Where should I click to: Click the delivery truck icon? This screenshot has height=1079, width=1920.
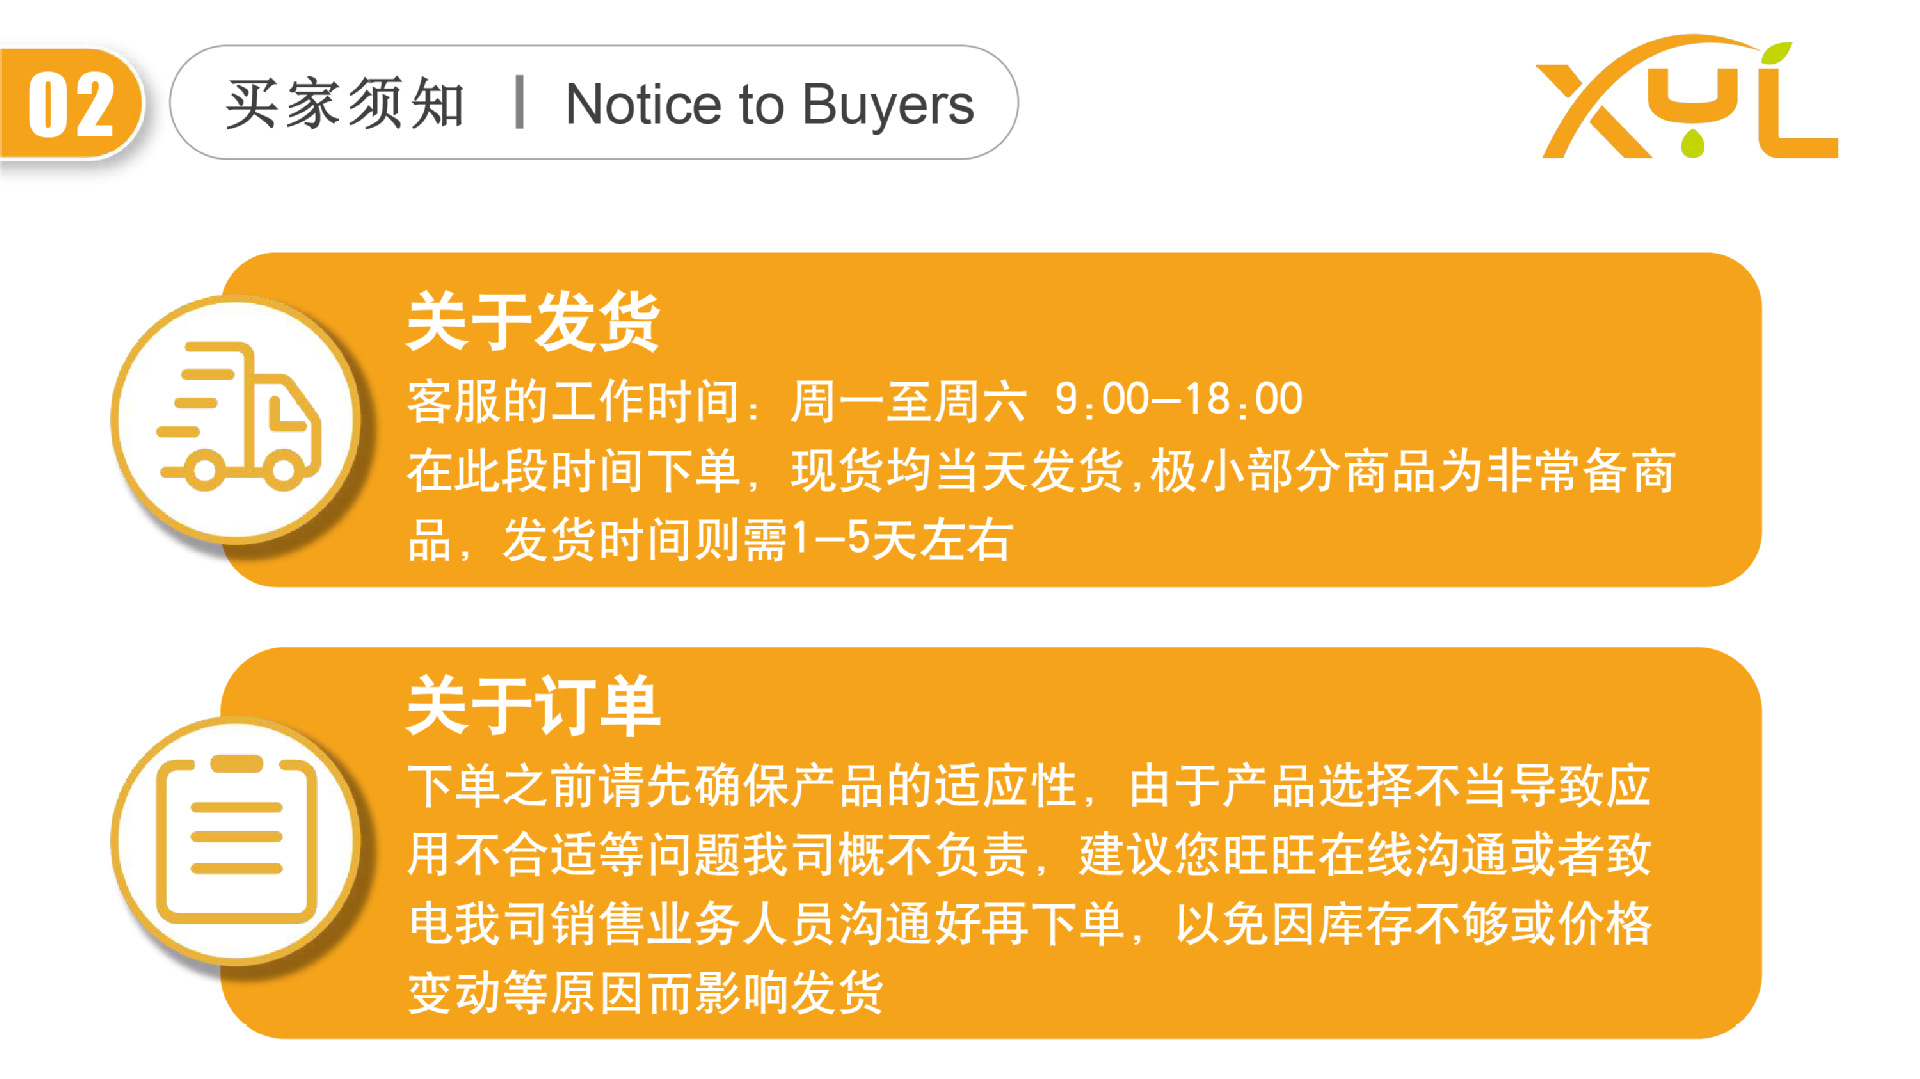[x=238, y=417]
